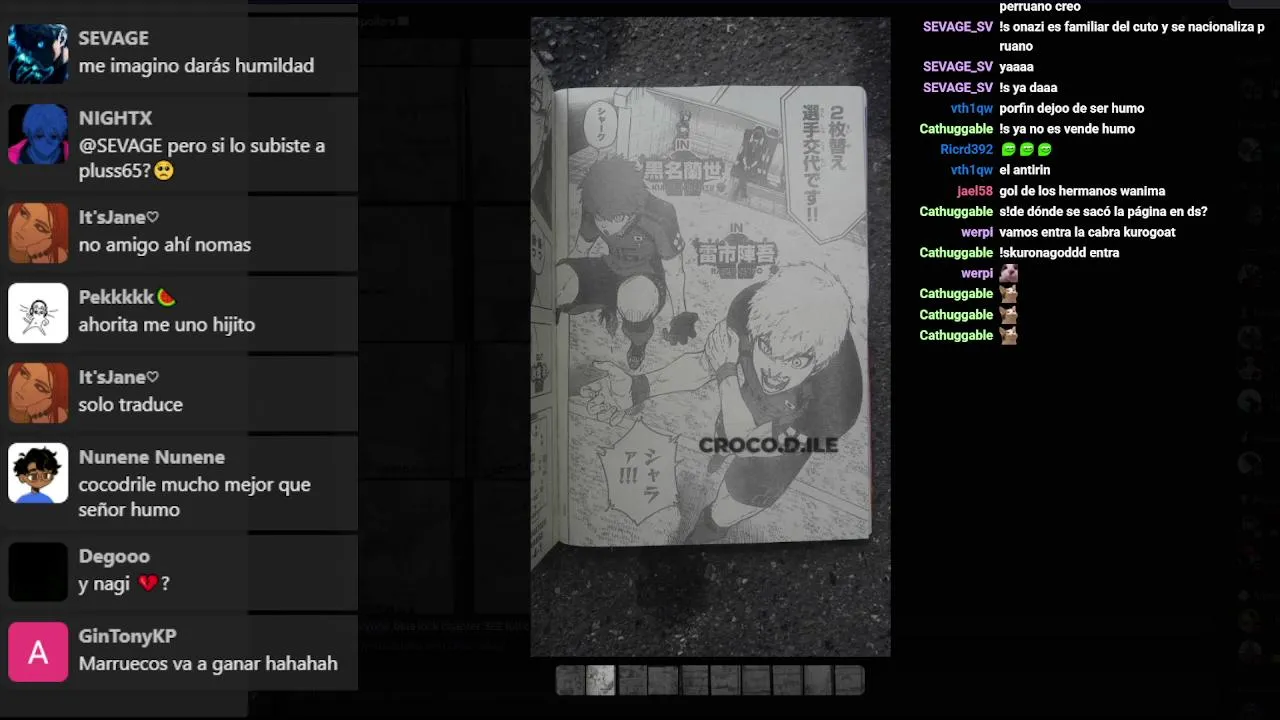Select the last thumbnail in the image strip
Screen dimensions: 1280x720
tap(849, 680)
